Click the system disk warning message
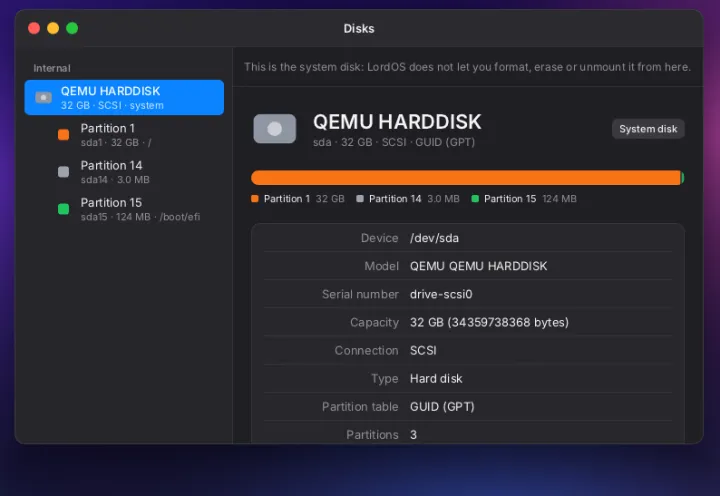Screen dimensions: 720x496 [467, 67]
